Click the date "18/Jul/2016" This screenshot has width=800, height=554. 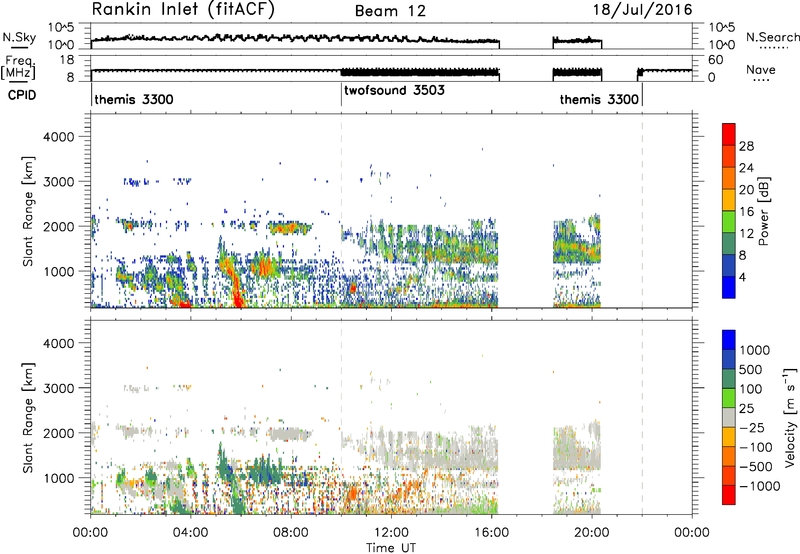click(x=642, y=10)
